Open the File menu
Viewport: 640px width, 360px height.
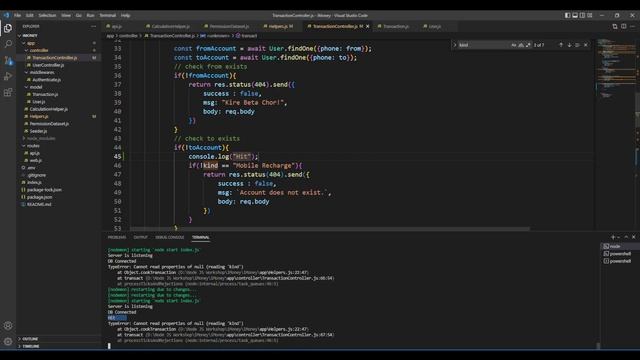click(x=17, y=16)
